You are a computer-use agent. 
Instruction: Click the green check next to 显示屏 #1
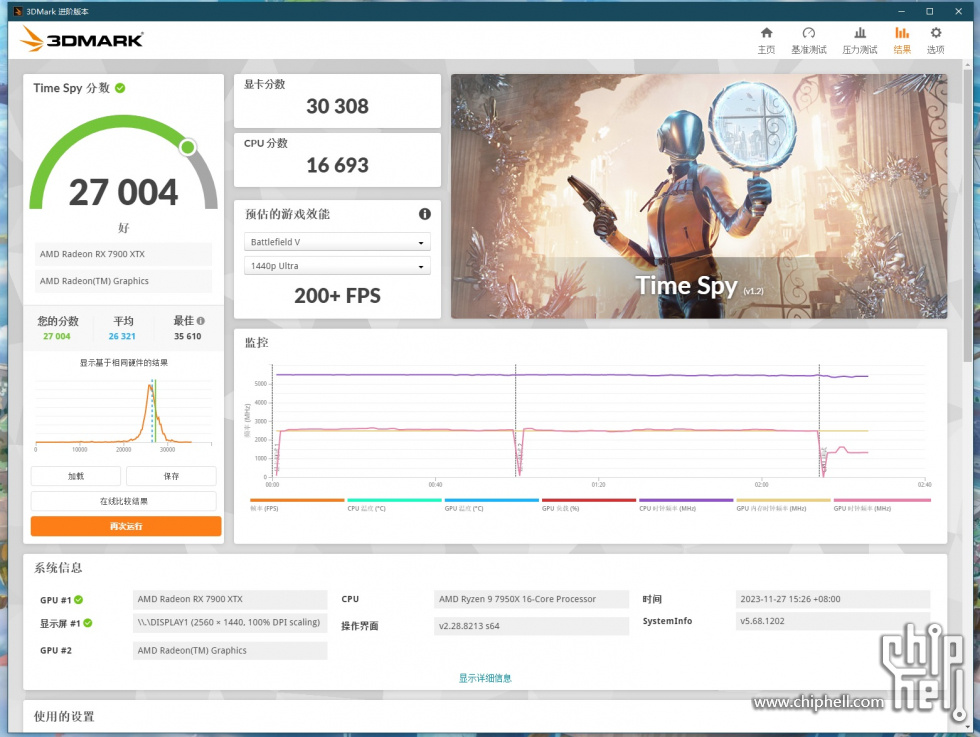click(88, 623)
